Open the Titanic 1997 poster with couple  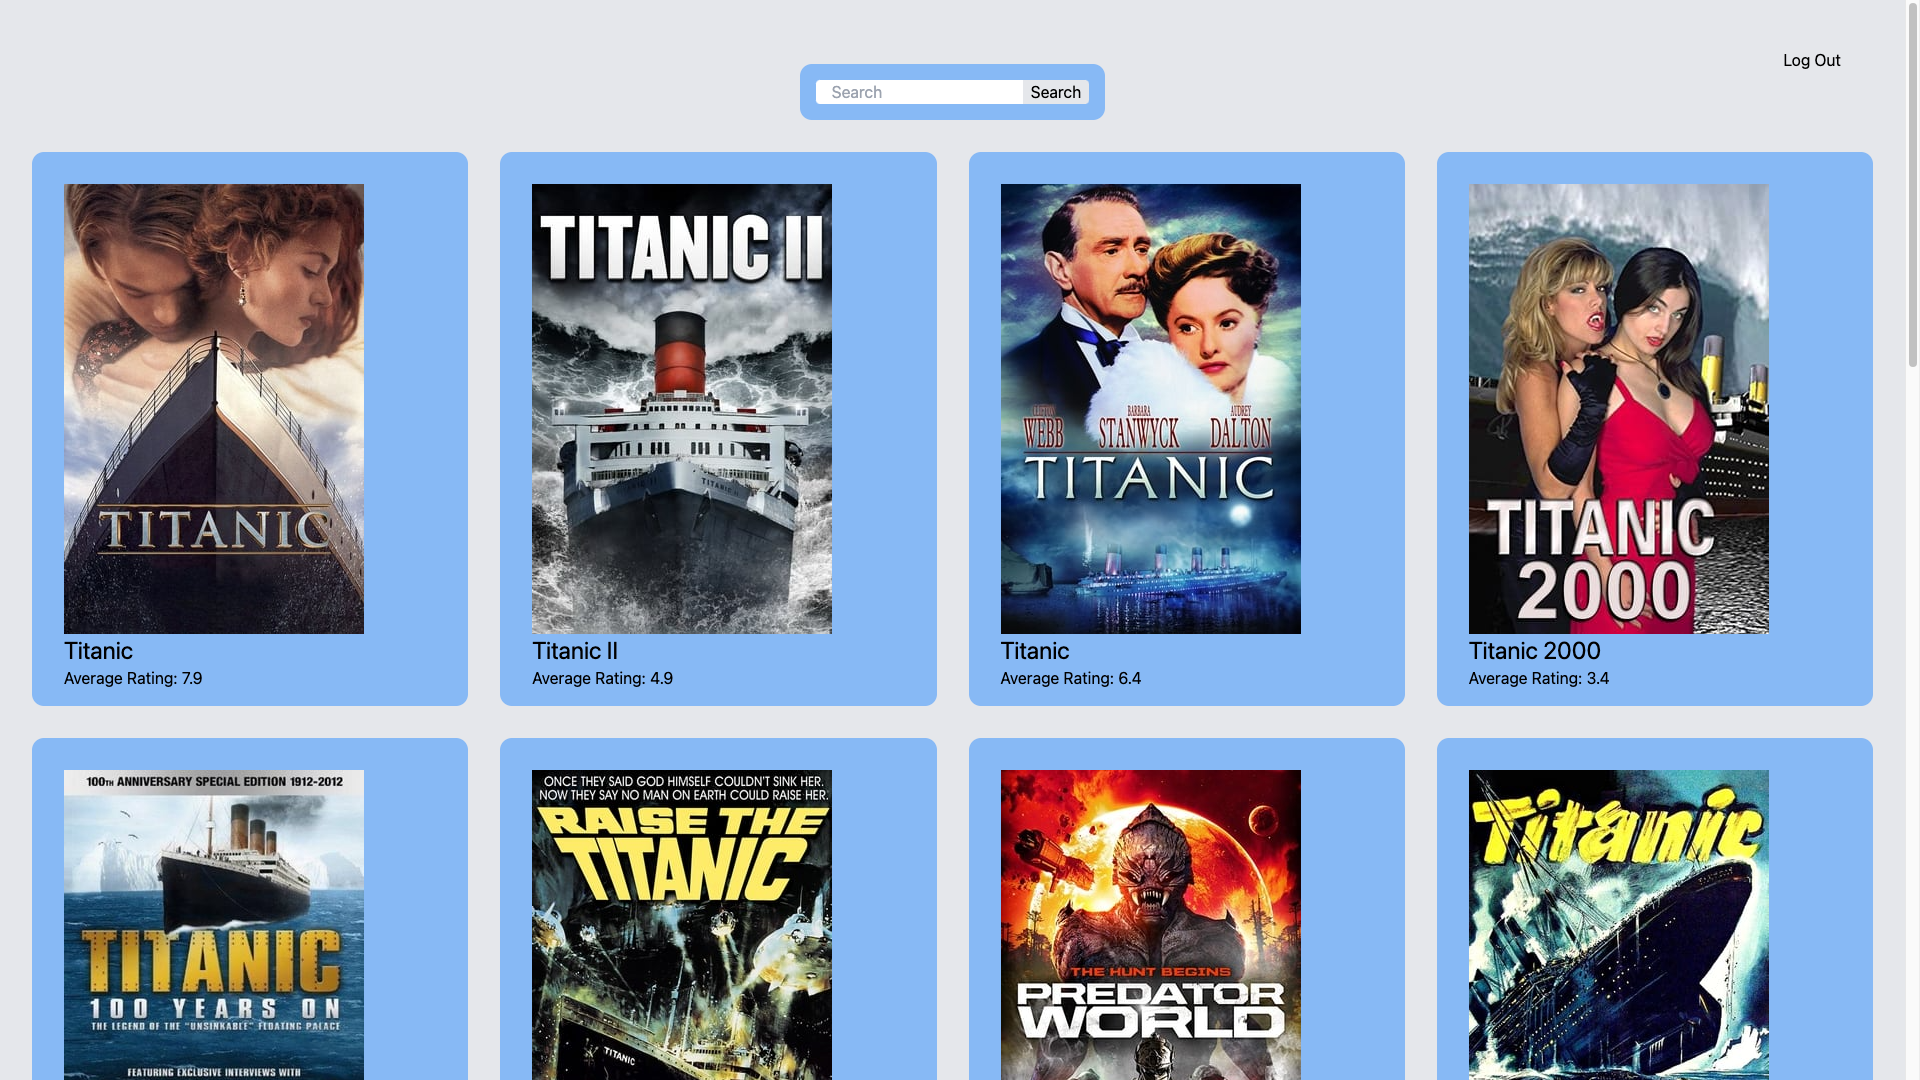214,408
